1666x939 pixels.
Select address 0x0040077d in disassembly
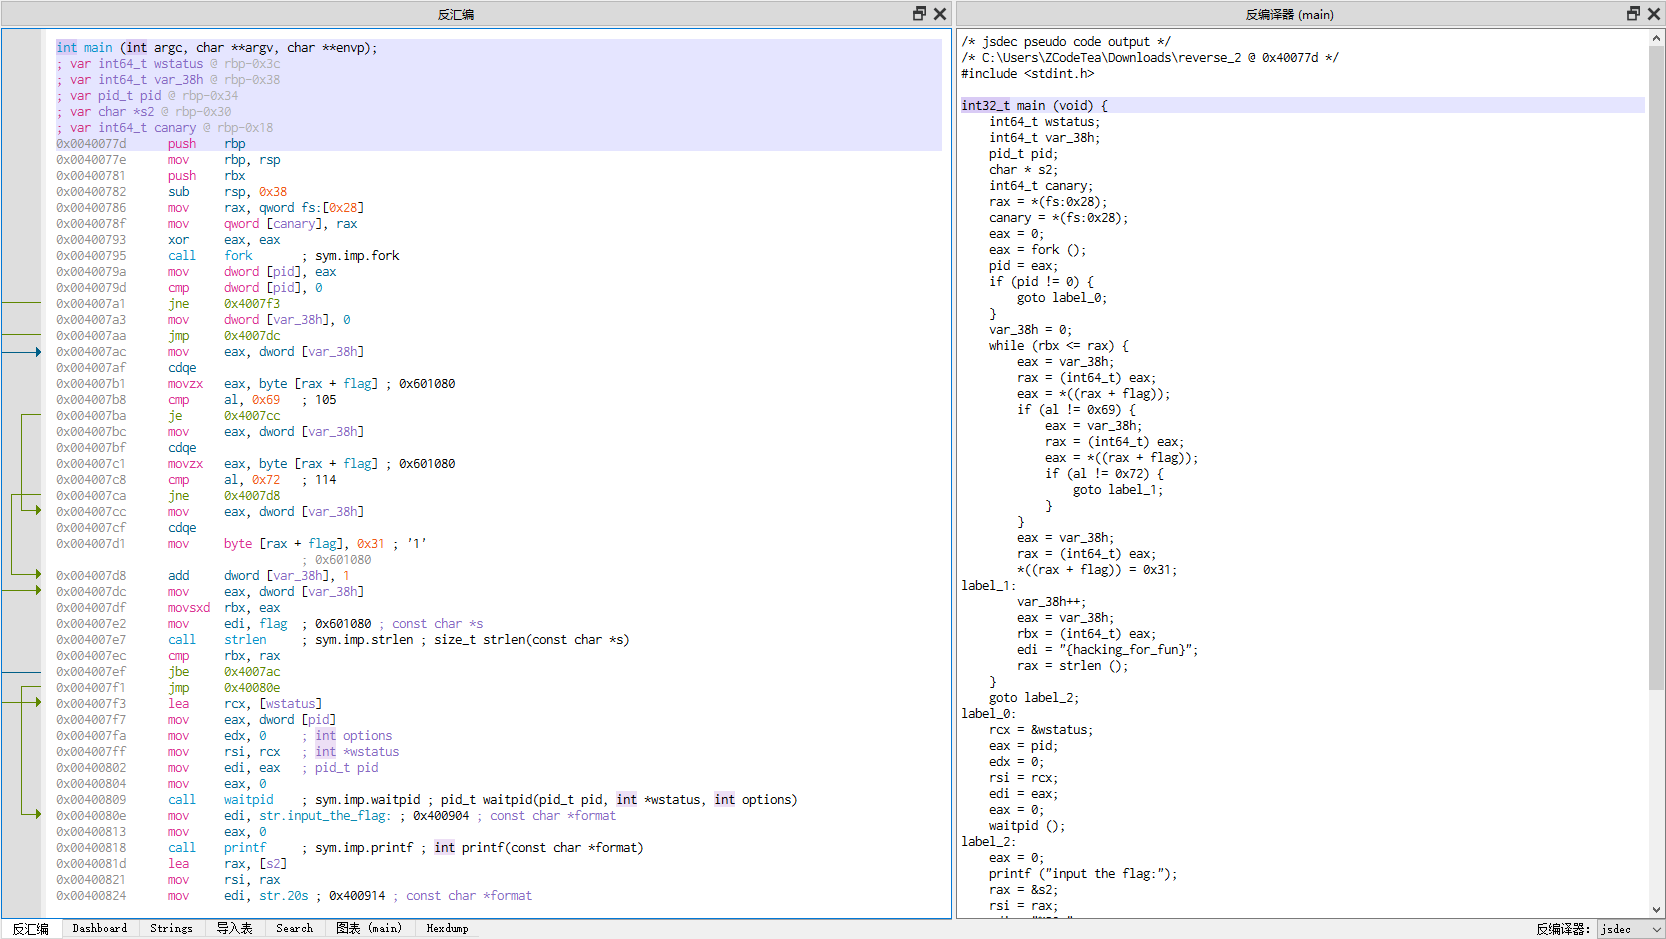tap(91, 144)
